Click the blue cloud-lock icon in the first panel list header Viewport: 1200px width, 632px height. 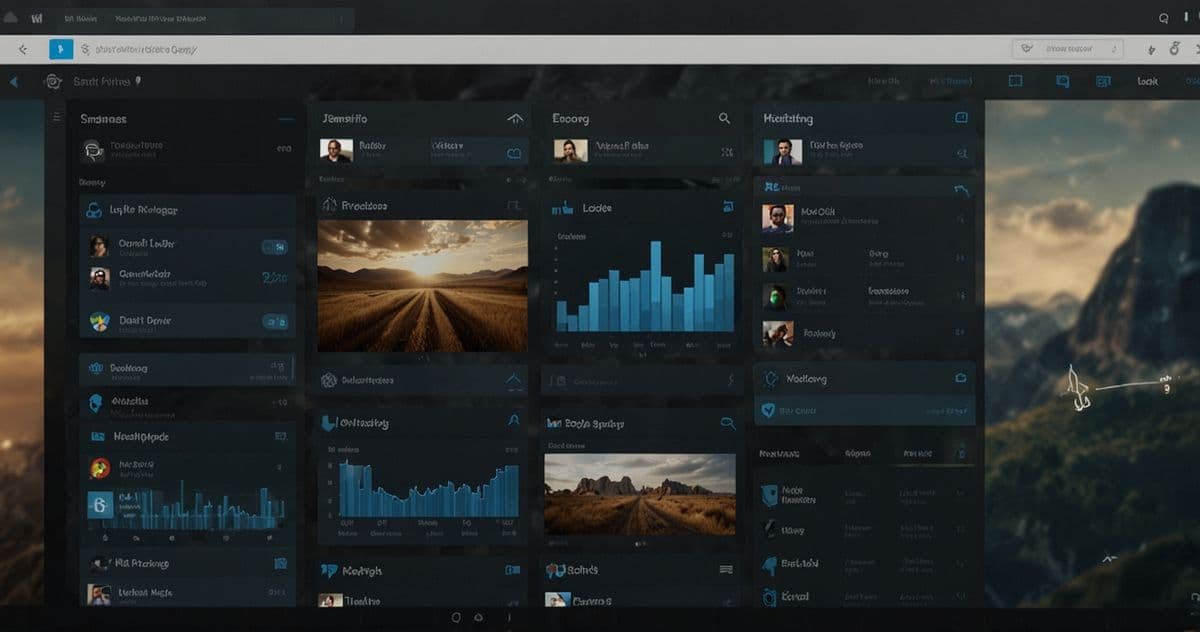point(94,210)
